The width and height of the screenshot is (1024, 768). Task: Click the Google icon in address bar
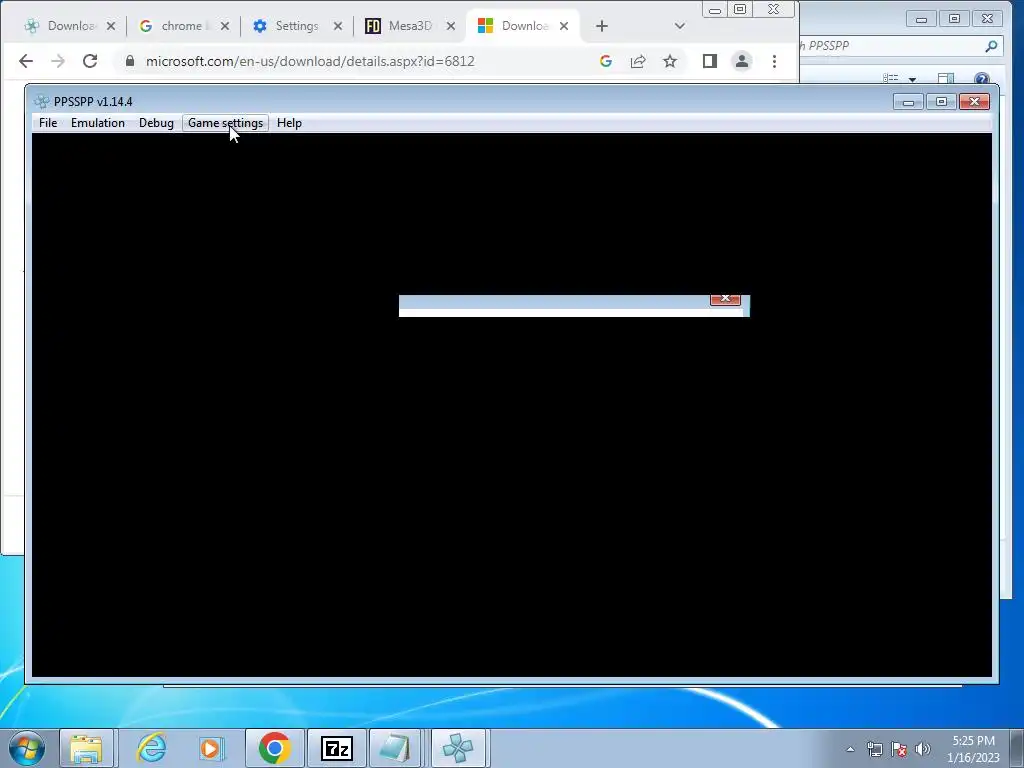coord(606,61)
